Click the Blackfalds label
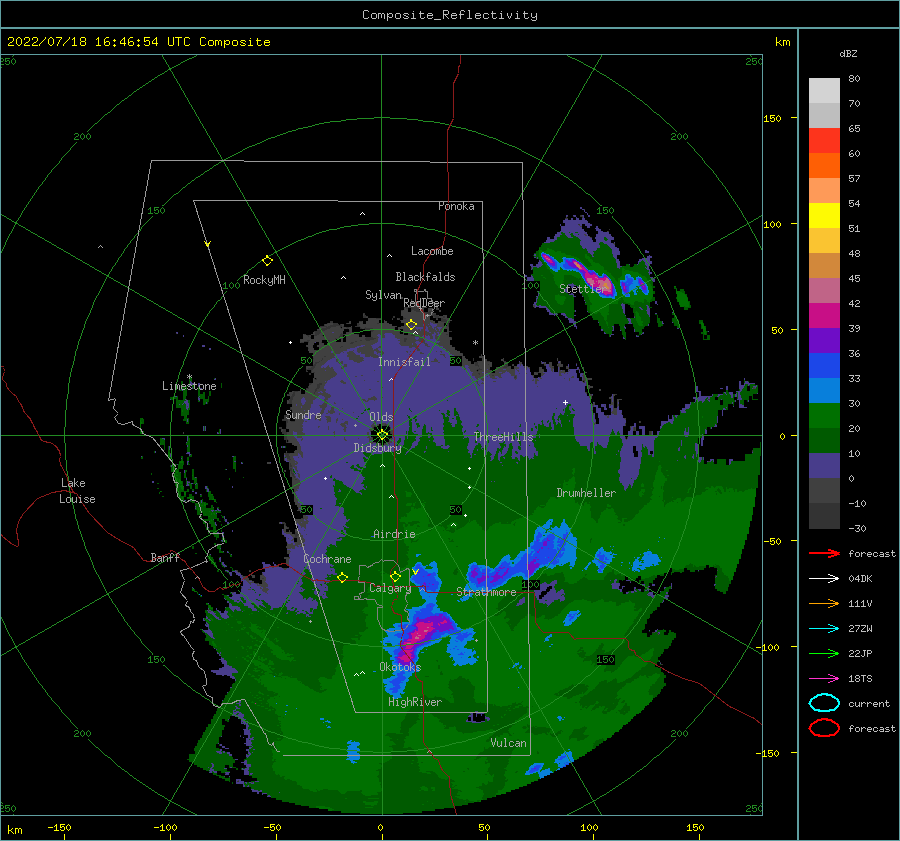 tap(425, 277)
